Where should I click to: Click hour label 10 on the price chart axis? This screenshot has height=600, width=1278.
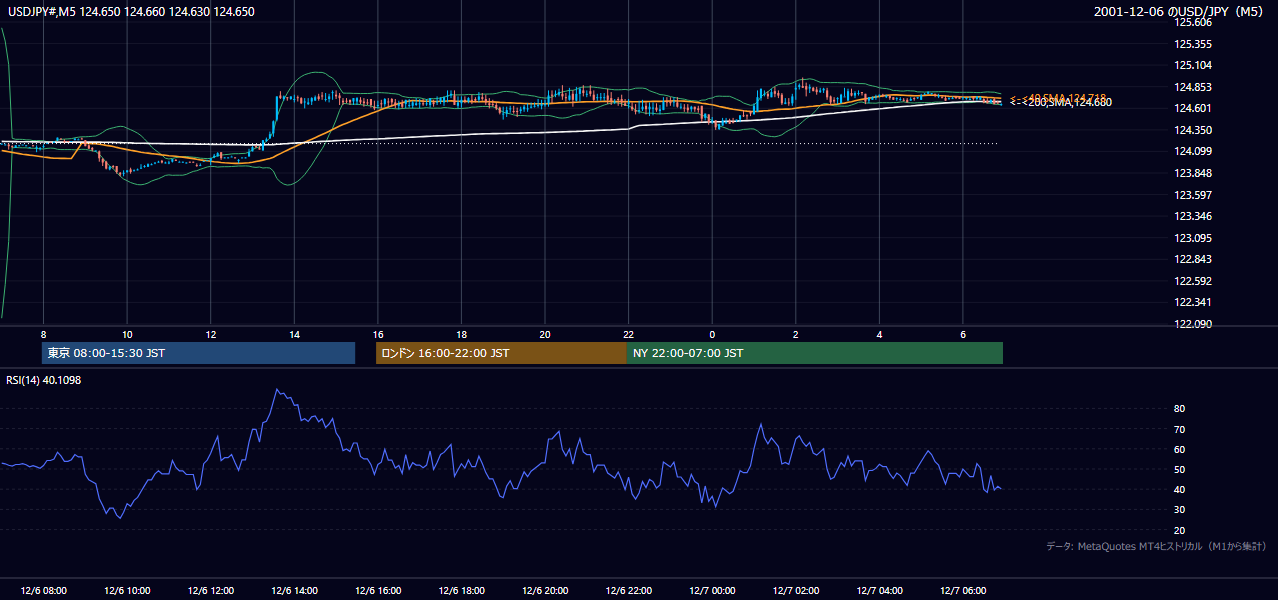pos(127,334)
